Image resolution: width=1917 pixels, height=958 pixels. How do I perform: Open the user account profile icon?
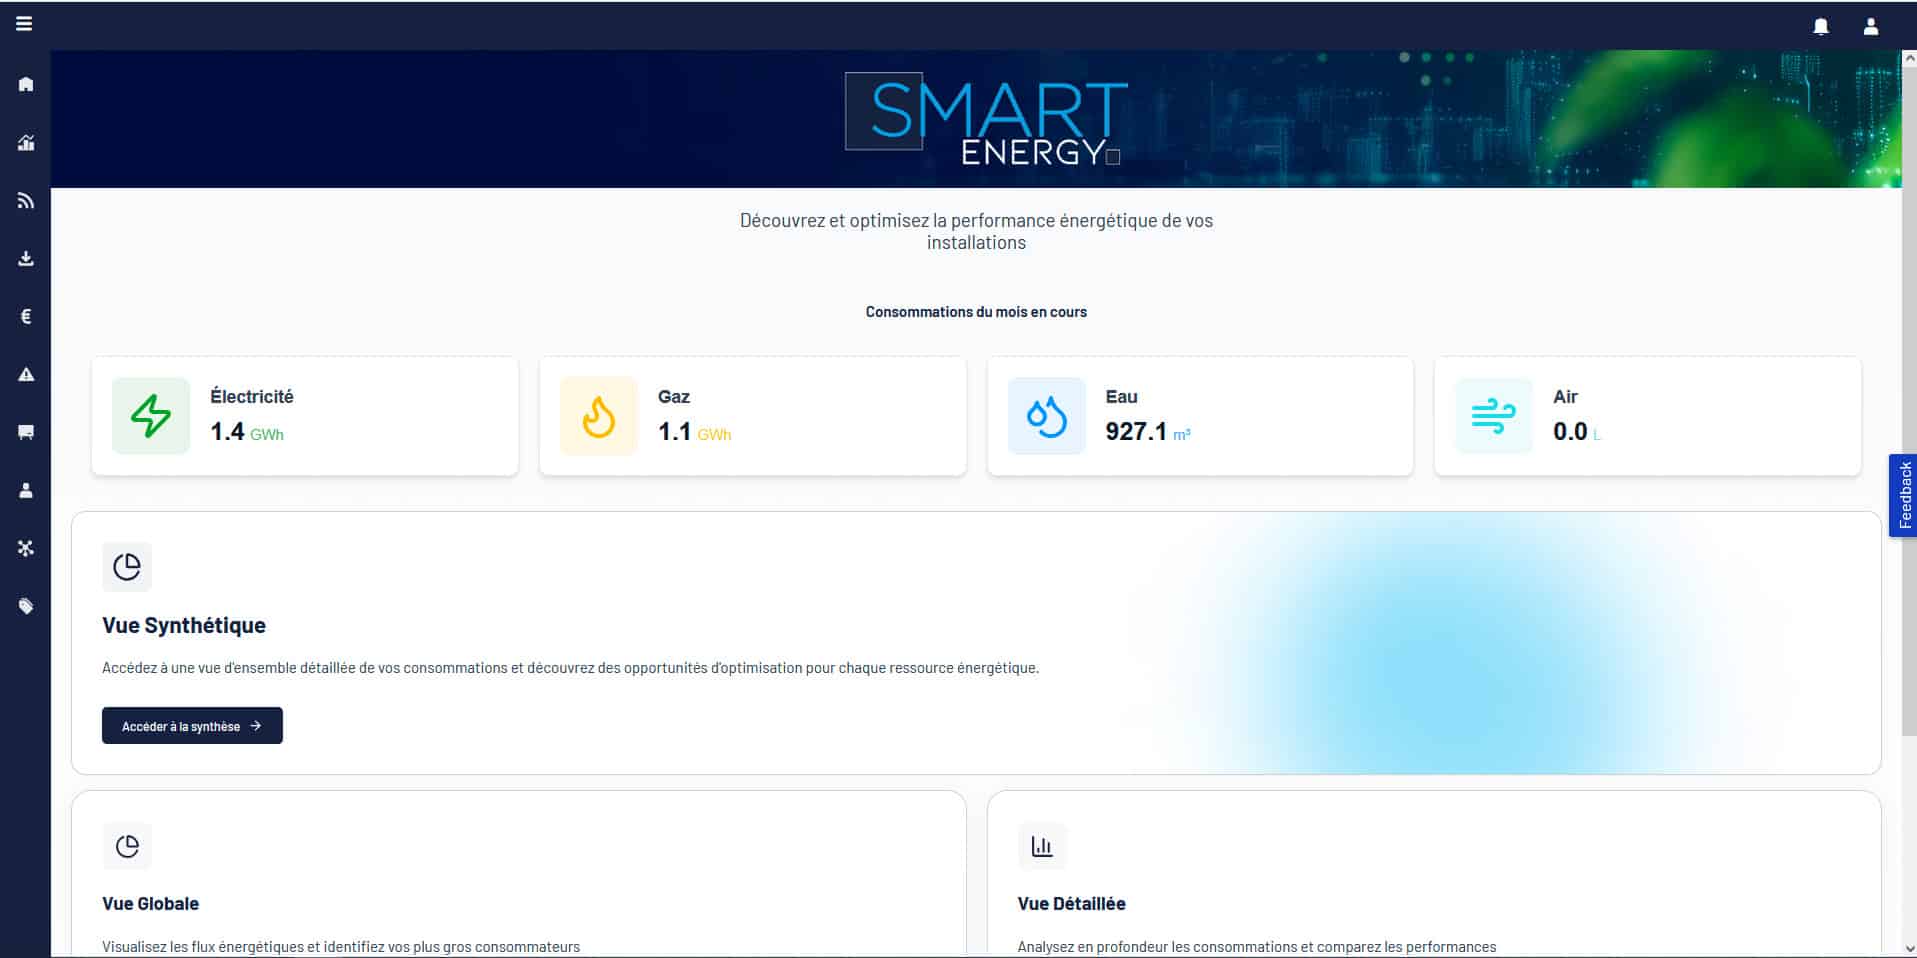pos(1871,27)
